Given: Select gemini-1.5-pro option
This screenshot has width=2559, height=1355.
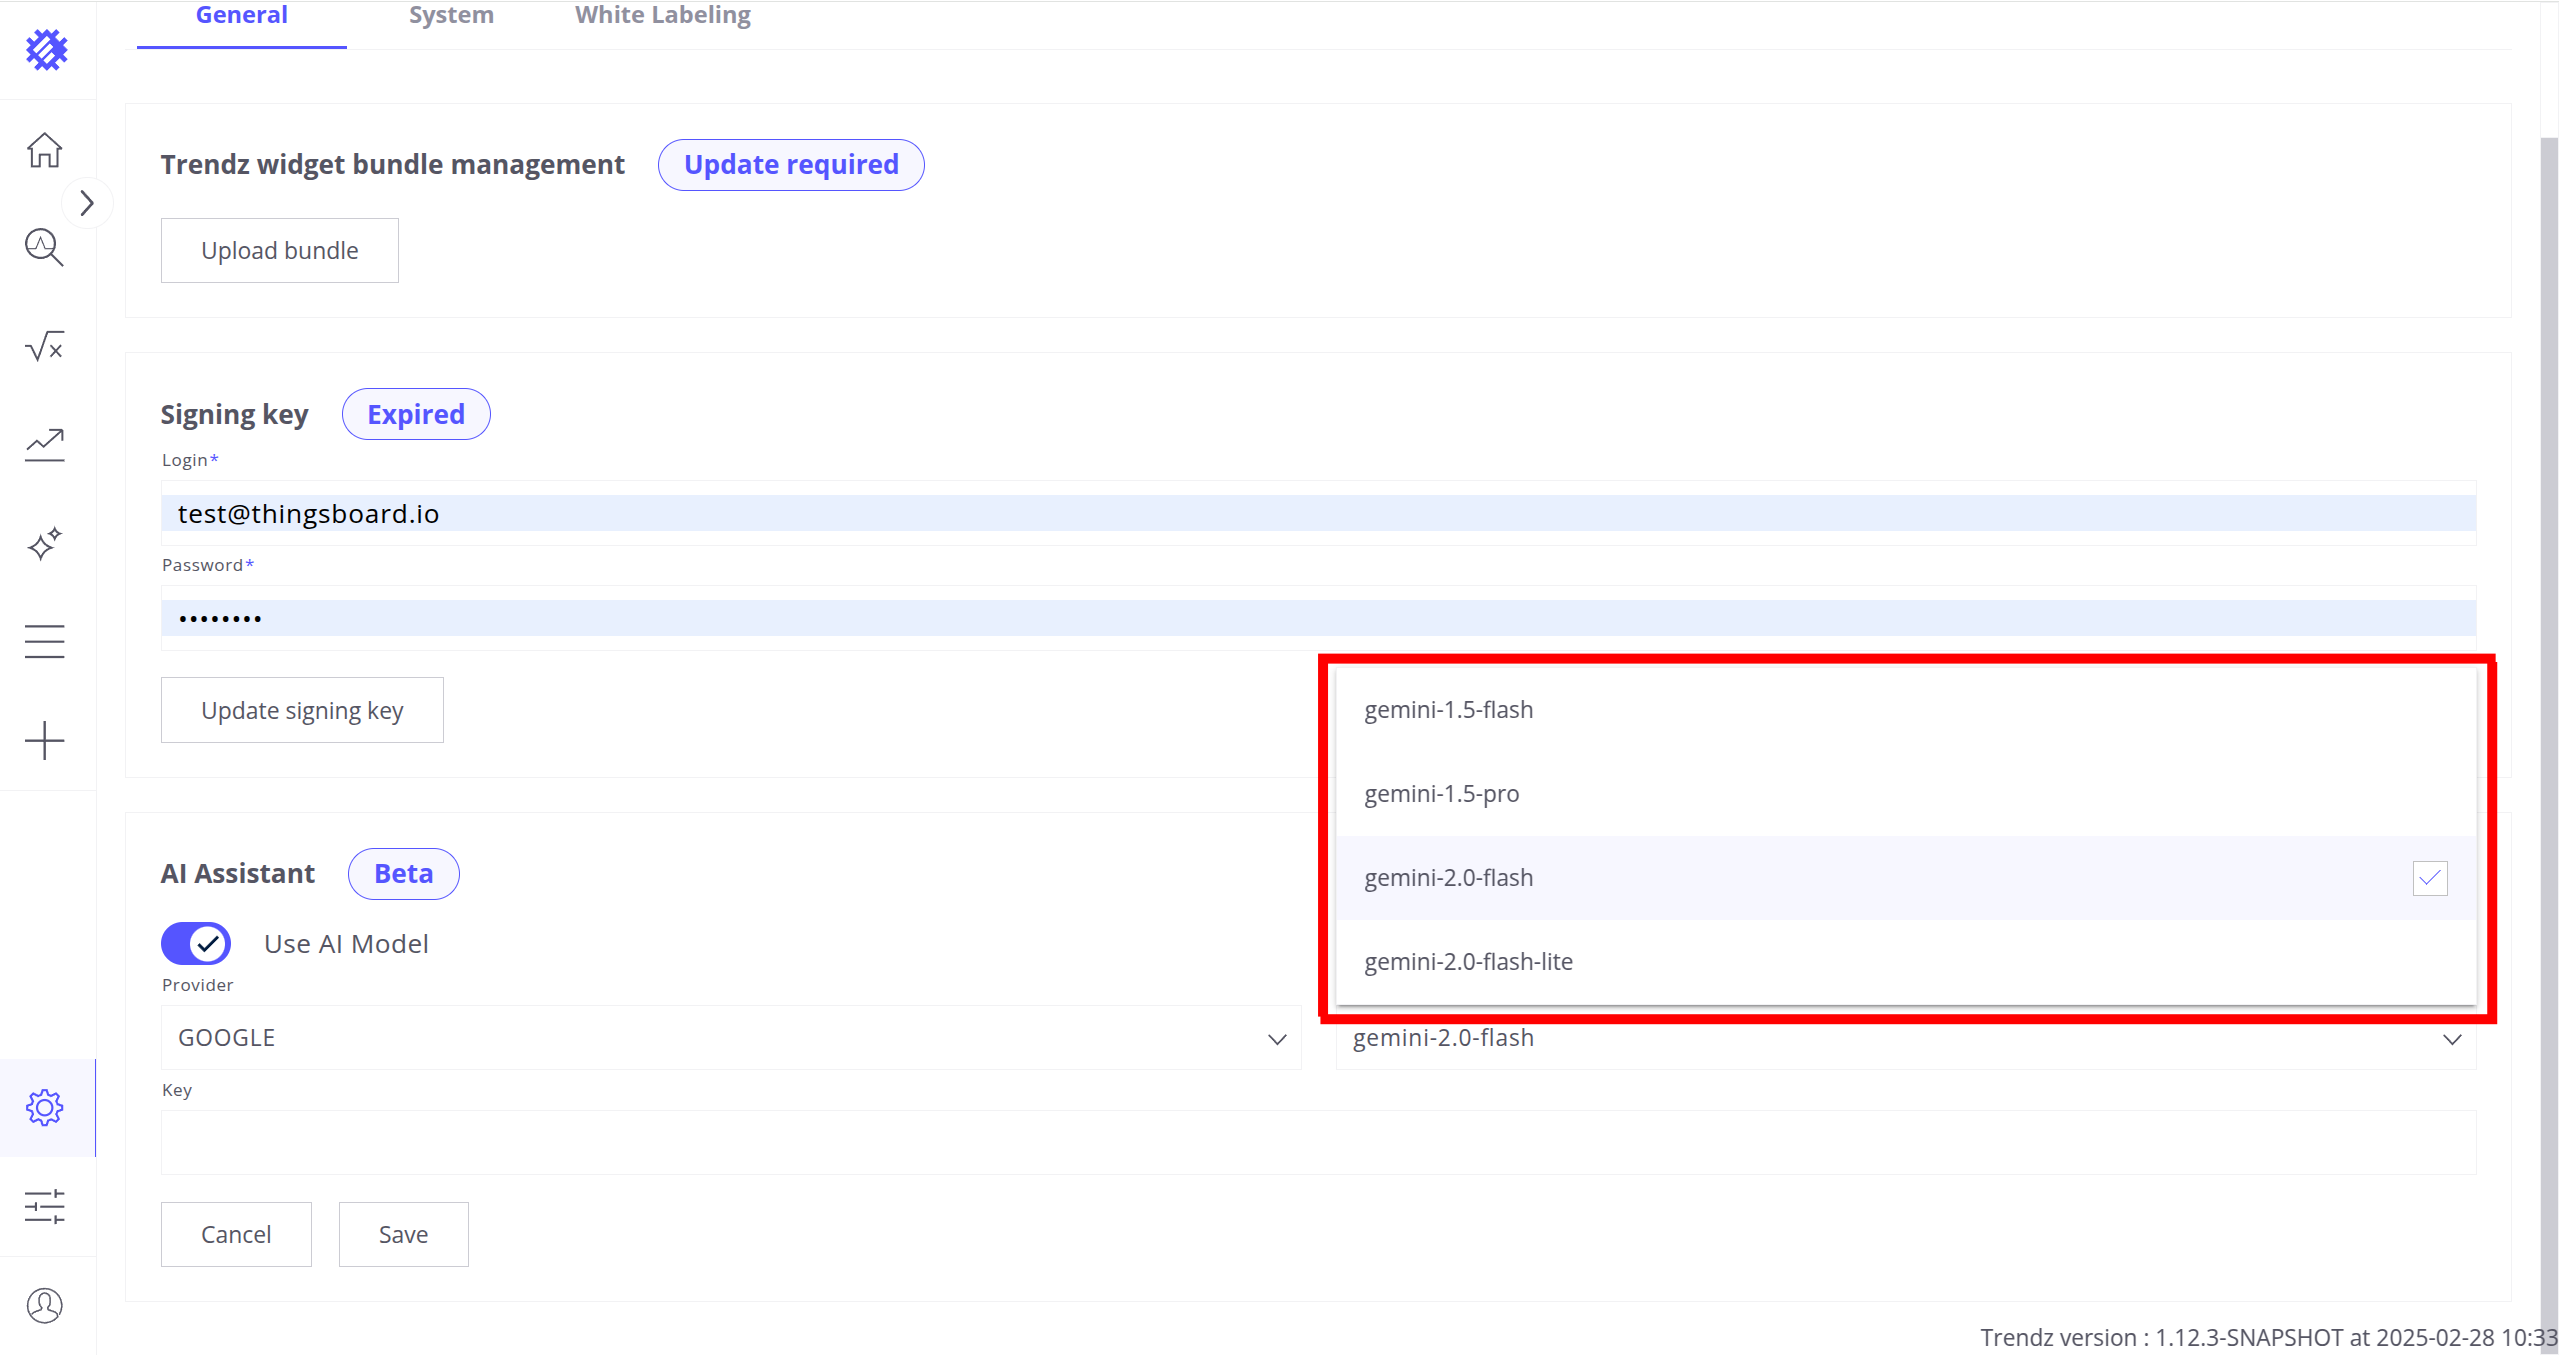Looking at the screenshot, I should pos(1906,794).
